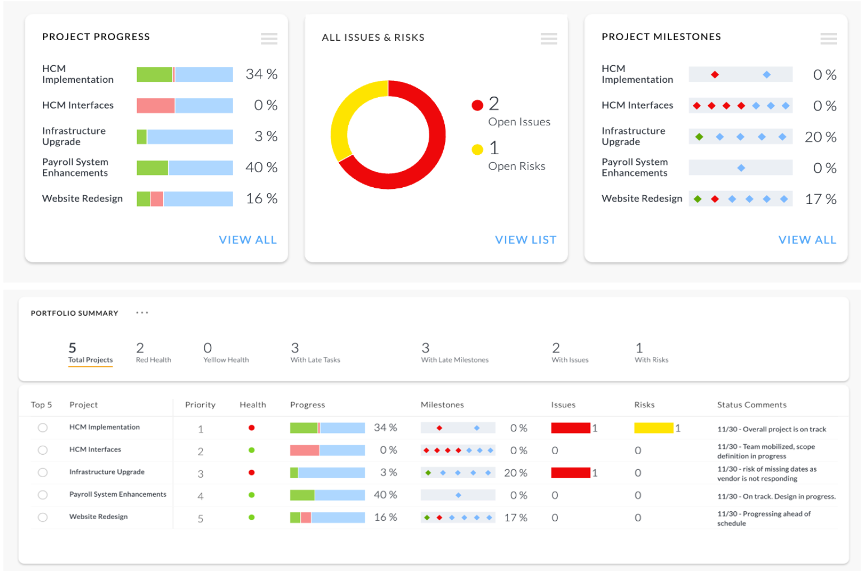The height and width of the screenshot is (572, 864).
Task: Sort table by Health column header
Action: coord(253,404)
